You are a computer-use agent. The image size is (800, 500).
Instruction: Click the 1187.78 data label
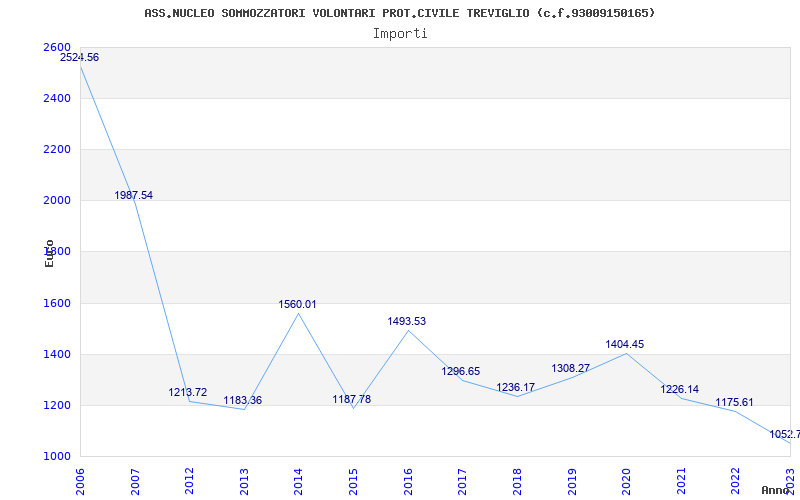coord(352,400)
